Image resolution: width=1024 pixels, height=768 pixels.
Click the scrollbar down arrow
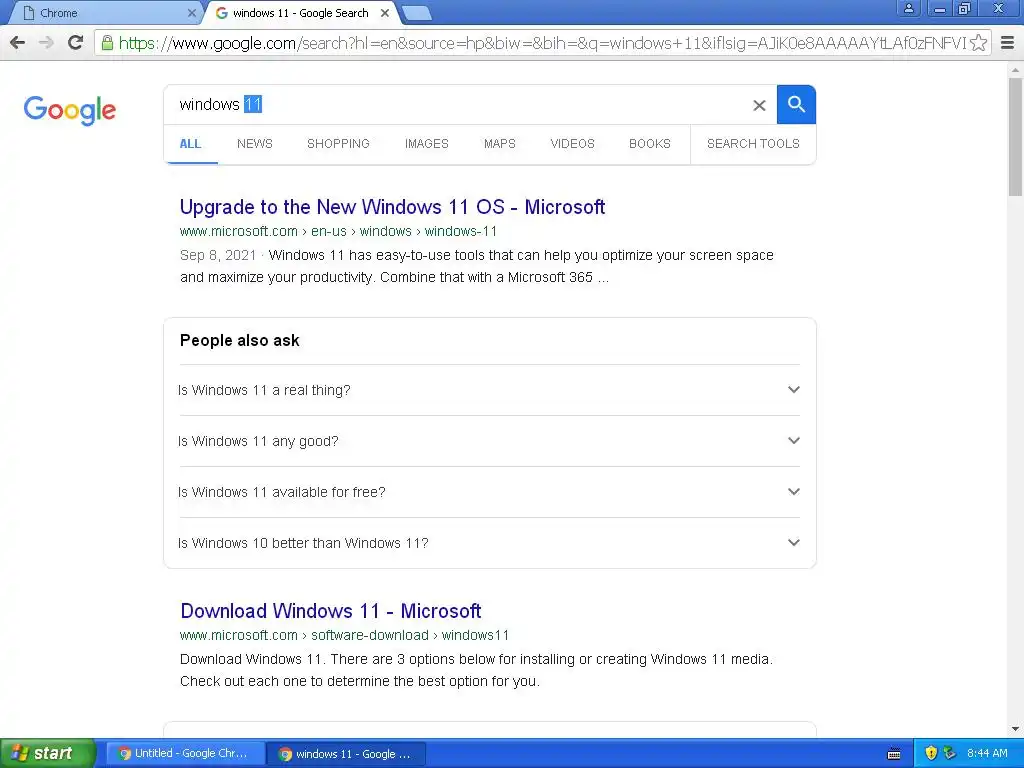pos(1016,729)
